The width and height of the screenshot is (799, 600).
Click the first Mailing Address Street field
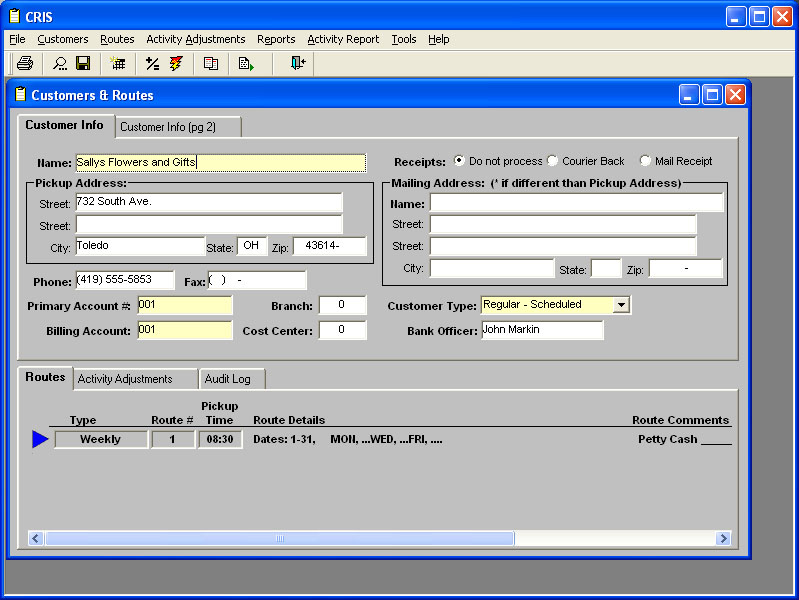point(563,224)
